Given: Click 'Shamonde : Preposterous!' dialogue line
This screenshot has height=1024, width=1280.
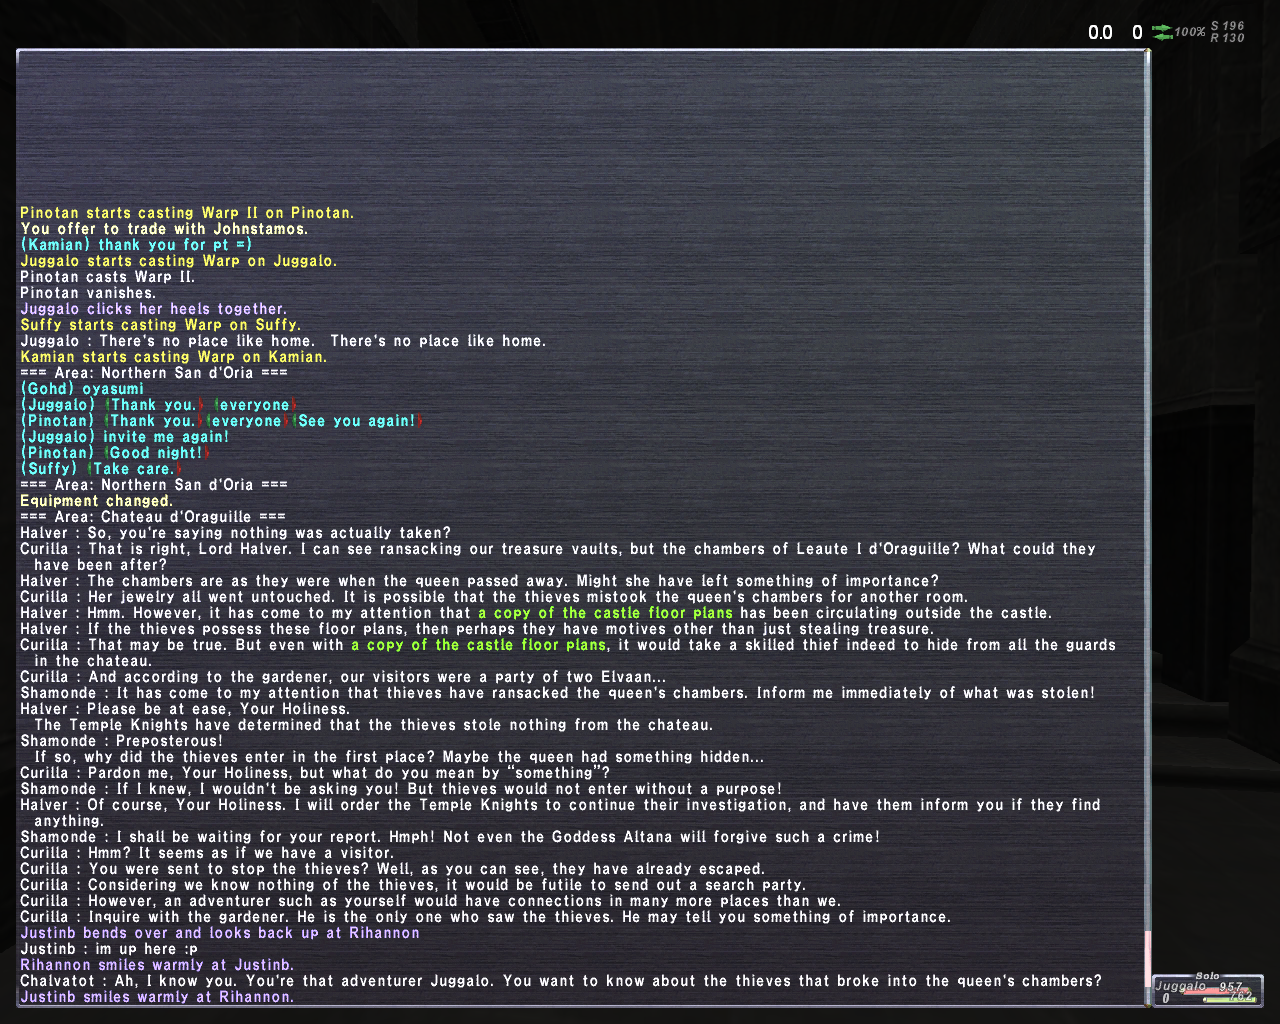Looking at the screenshot, I should (122, 741).
